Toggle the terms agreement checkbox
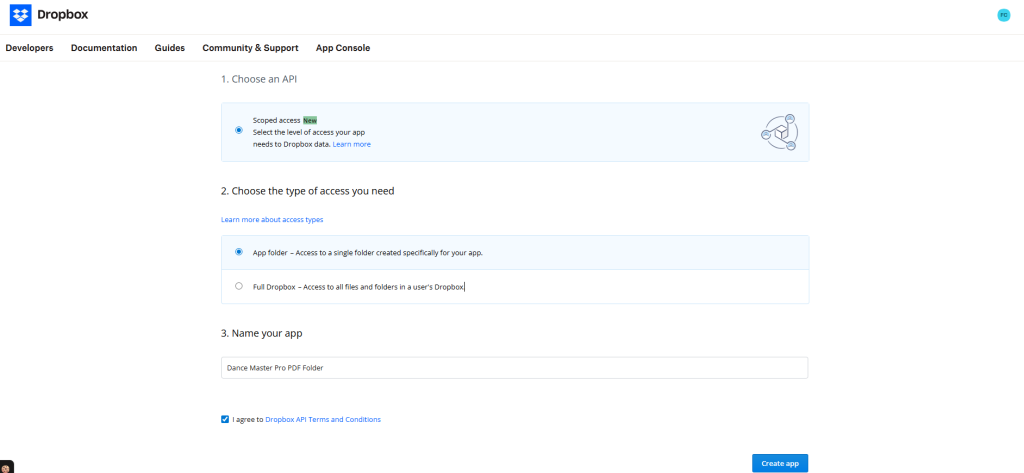Viewport: 1024px width, 473px height. coord(225,419)
